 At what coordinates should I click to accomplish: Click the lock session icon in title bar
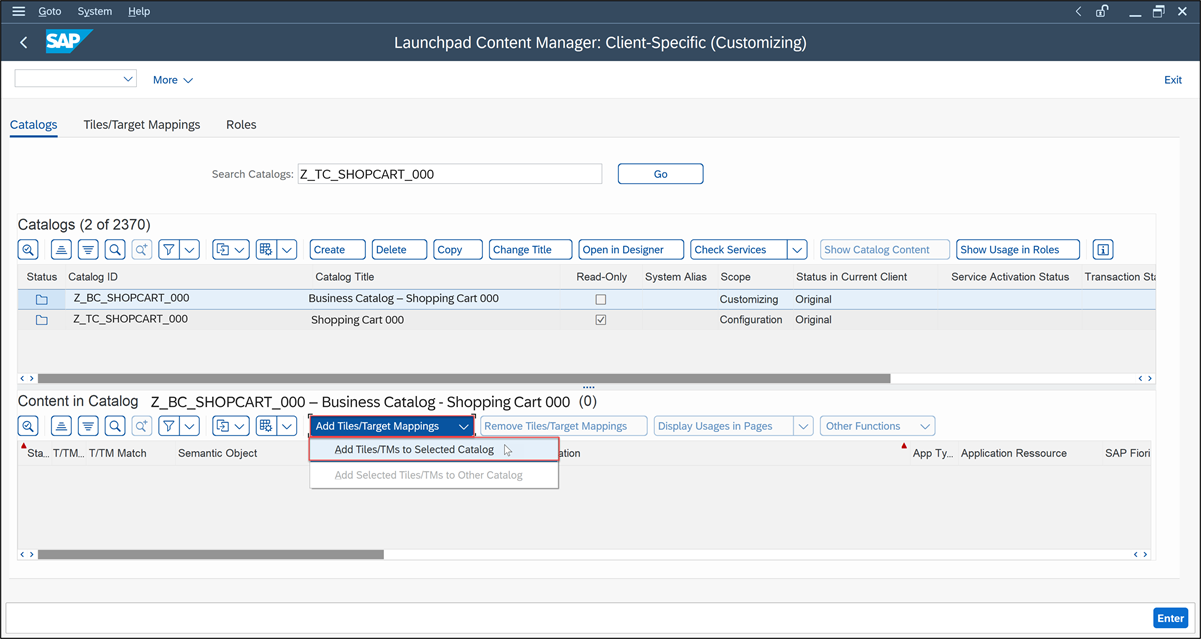coord(1102,11)
